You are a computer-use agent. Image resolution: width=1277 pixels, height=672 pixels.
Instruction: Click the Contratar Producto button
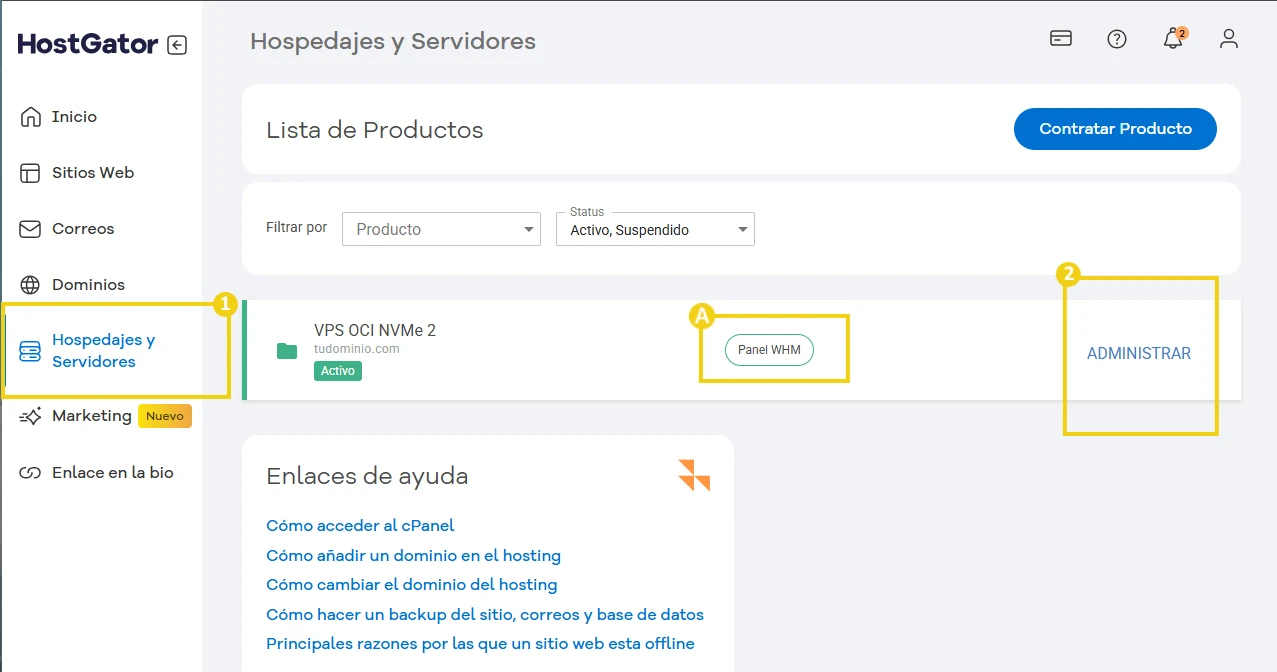[1114, 128]
